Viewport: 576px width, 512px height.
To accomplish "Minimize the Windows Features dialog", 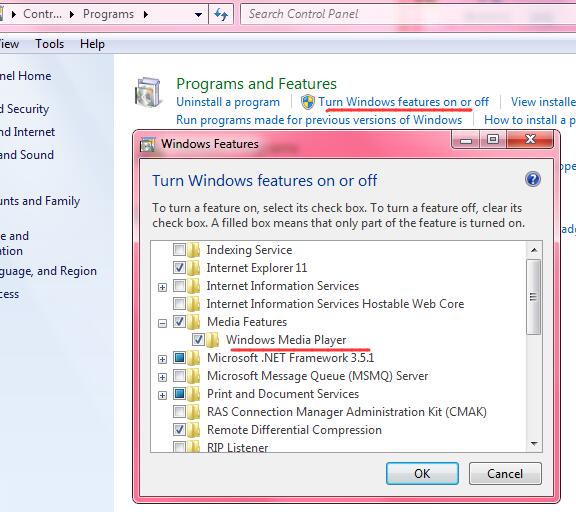I will pyautogui.click(x=466, y=140).
